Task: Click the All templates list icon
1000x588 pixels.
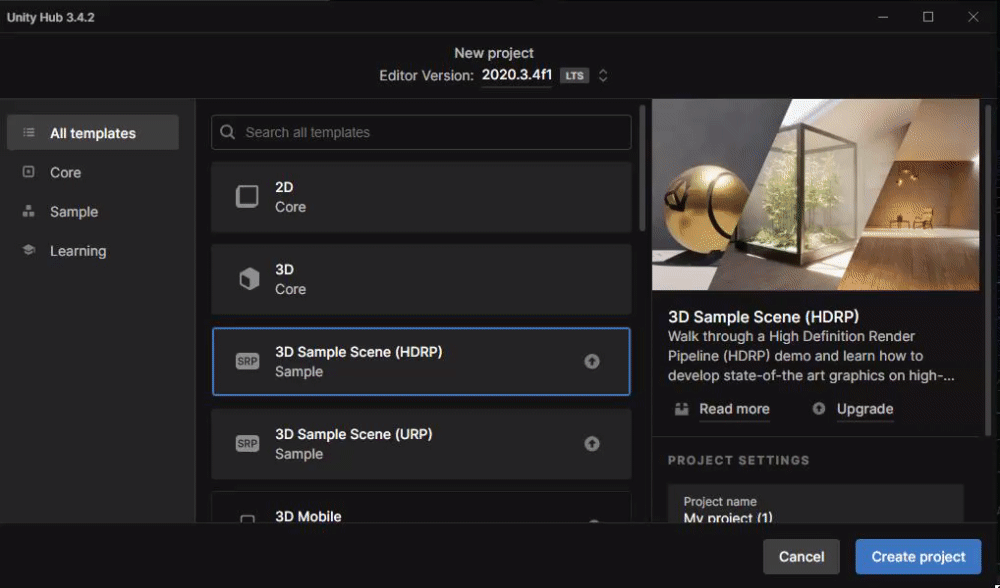Action: click(x=30, y=132)
